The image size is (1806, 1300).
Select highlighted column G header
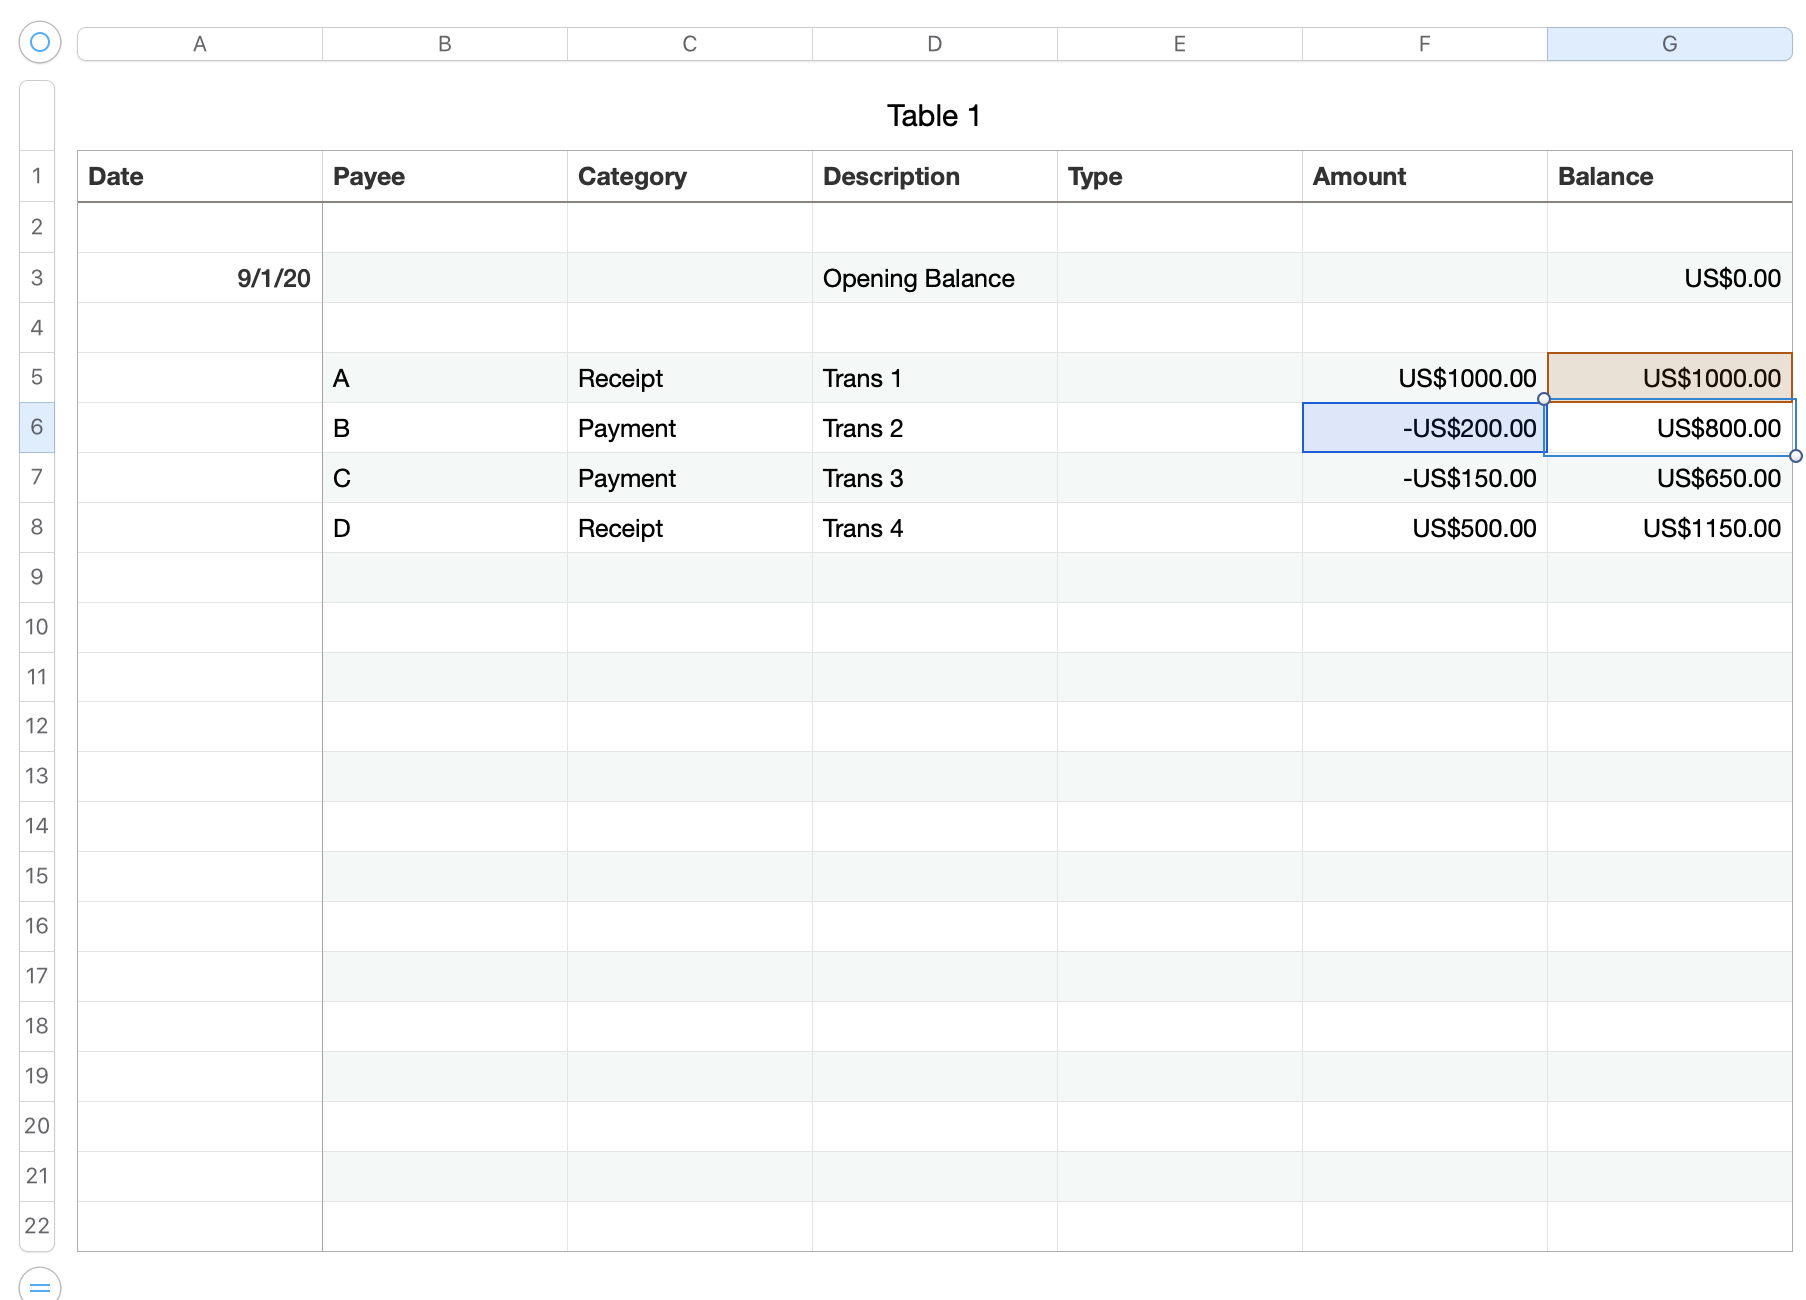(x=1670, y=44)
